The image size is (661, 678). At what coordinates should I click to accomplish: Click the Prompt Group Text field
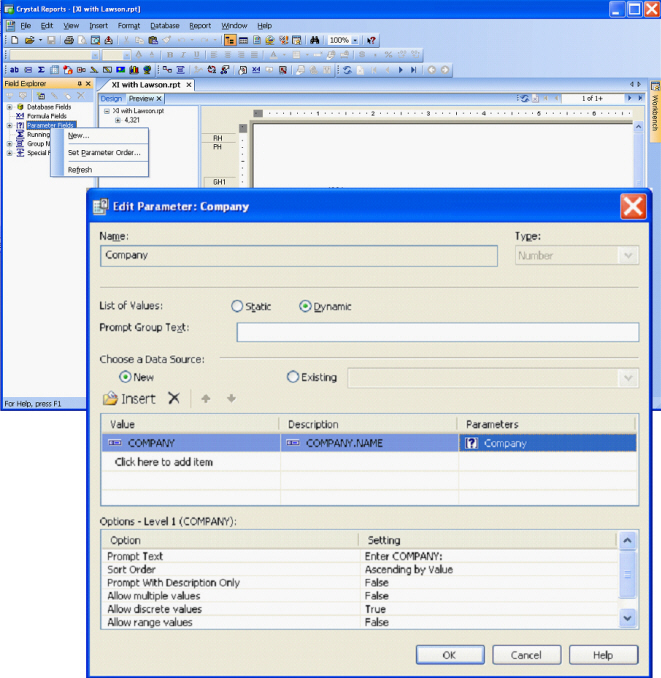coord(437,332)
